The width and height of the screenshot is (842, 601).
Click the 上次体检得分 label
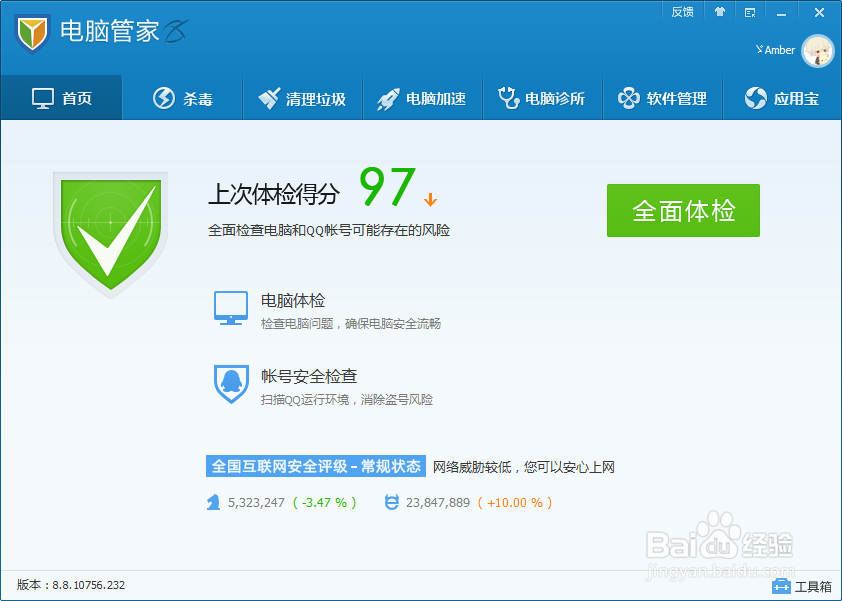pyautogui.click(x=274, y=194)
